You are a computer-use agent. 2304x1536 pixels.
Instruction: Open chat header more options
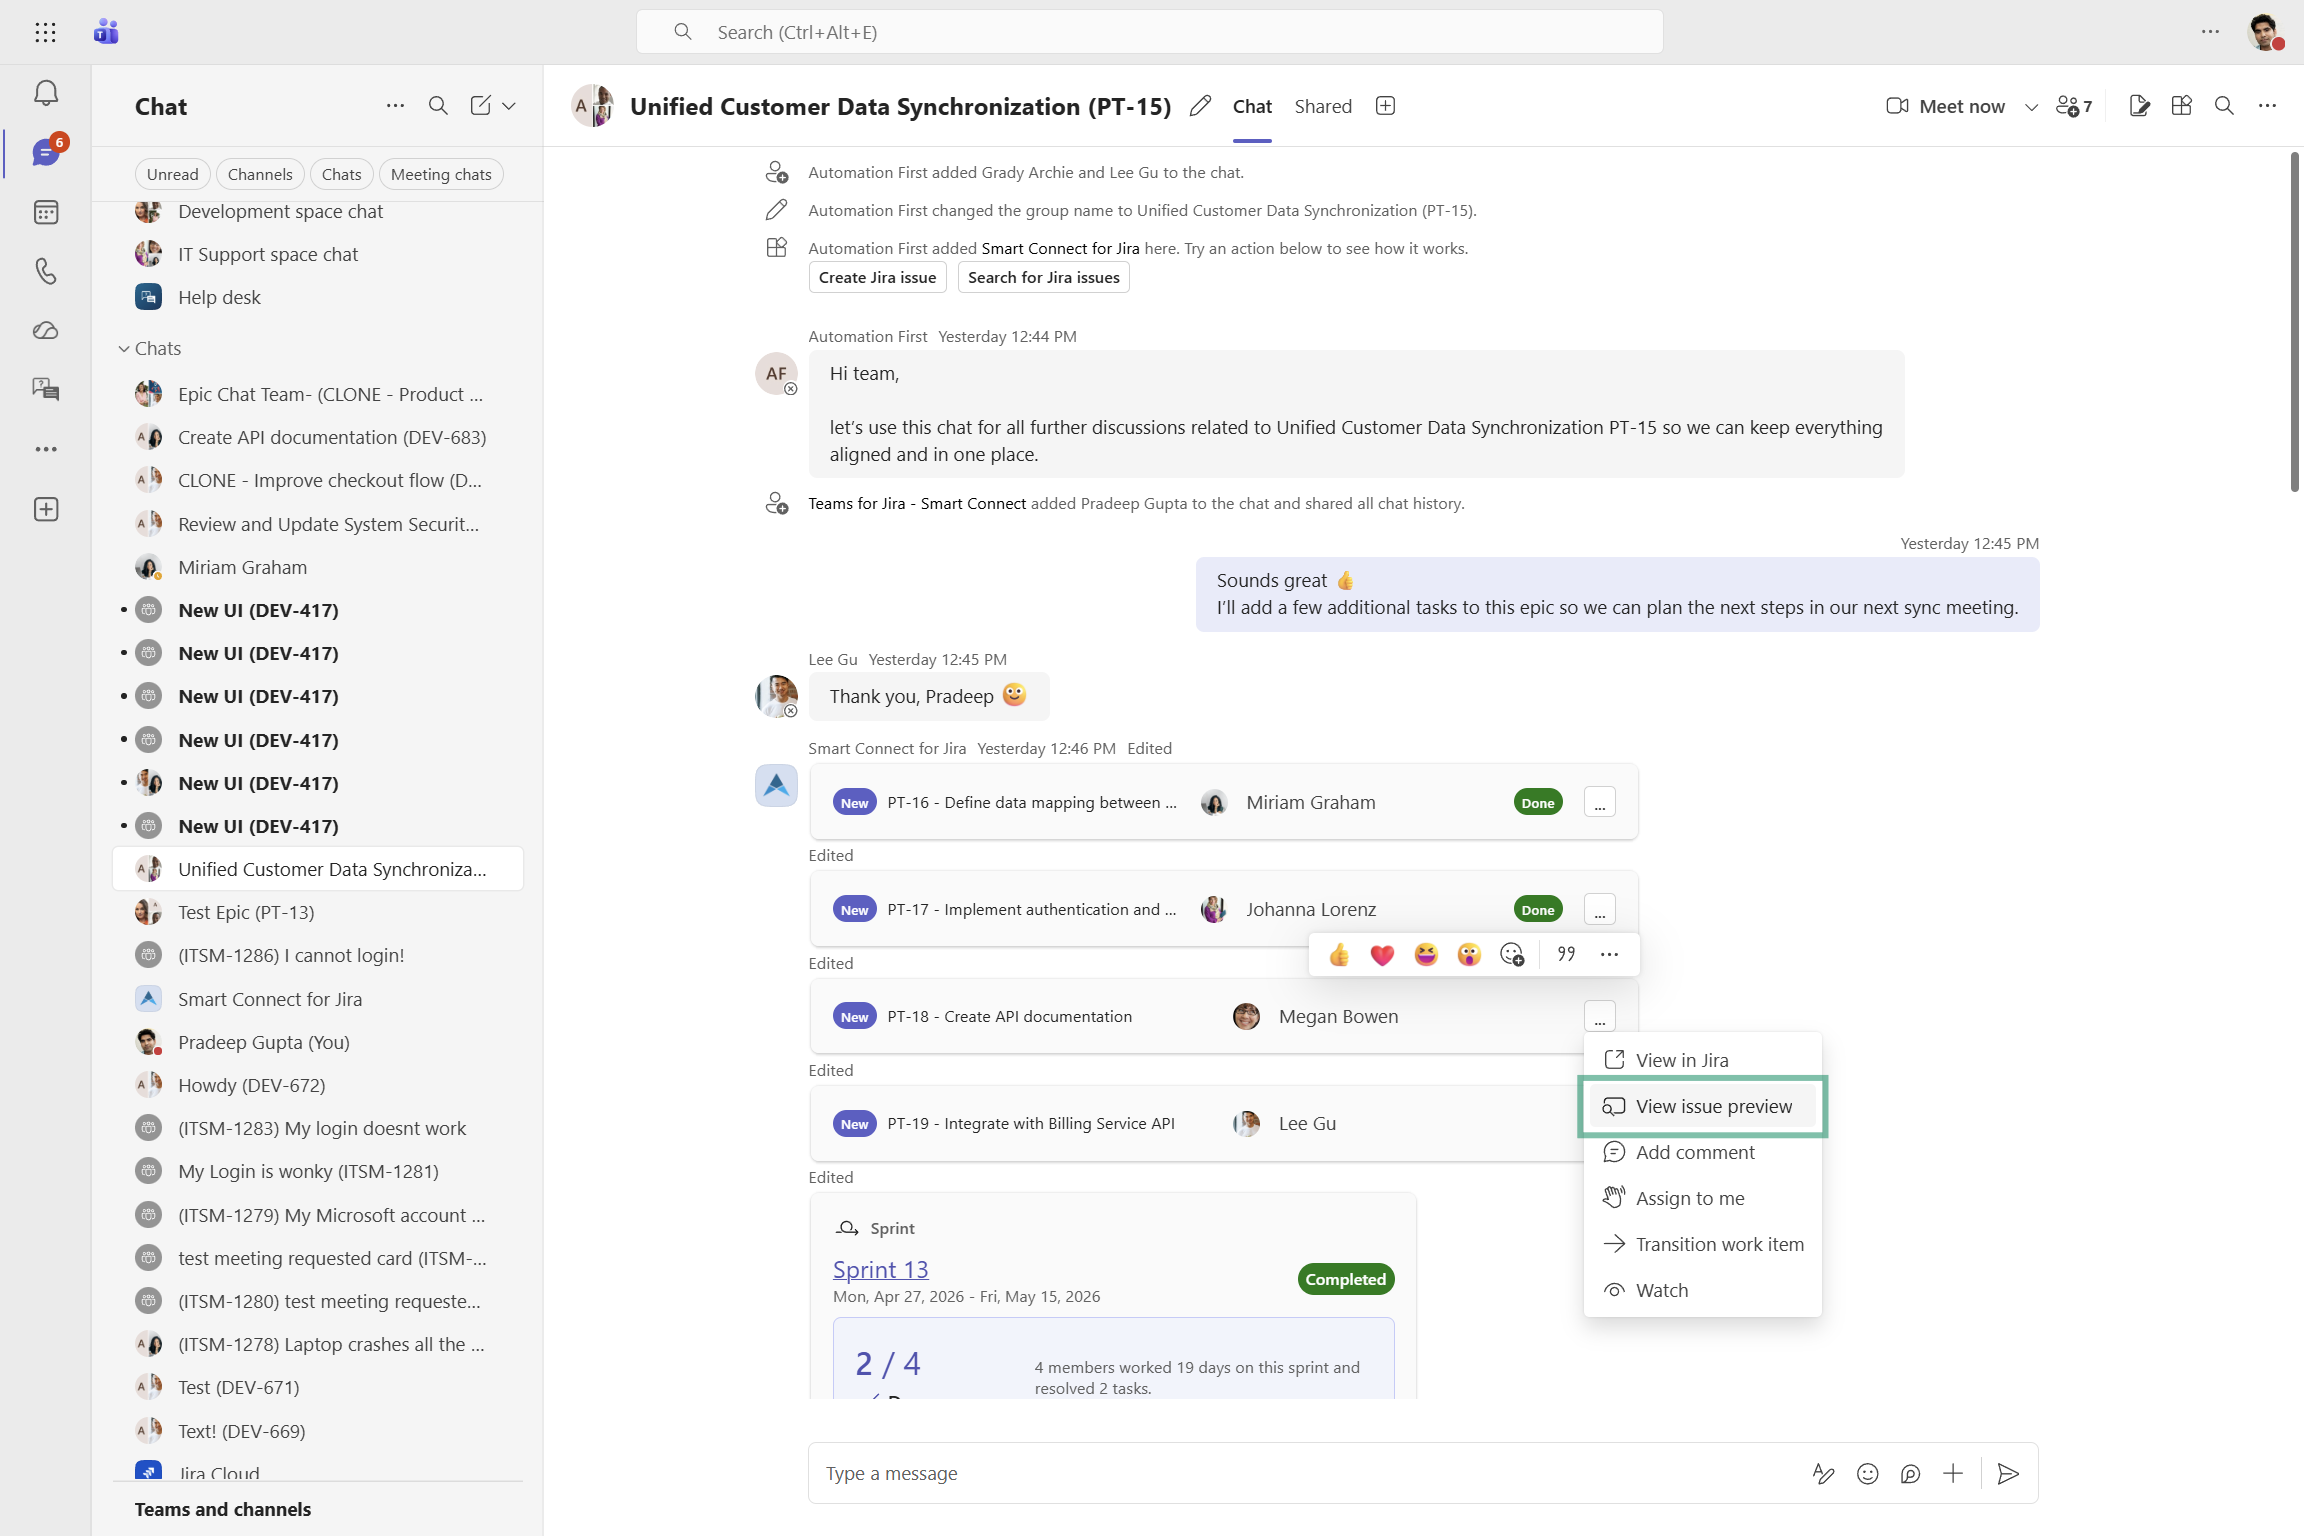coord(2267,106)
